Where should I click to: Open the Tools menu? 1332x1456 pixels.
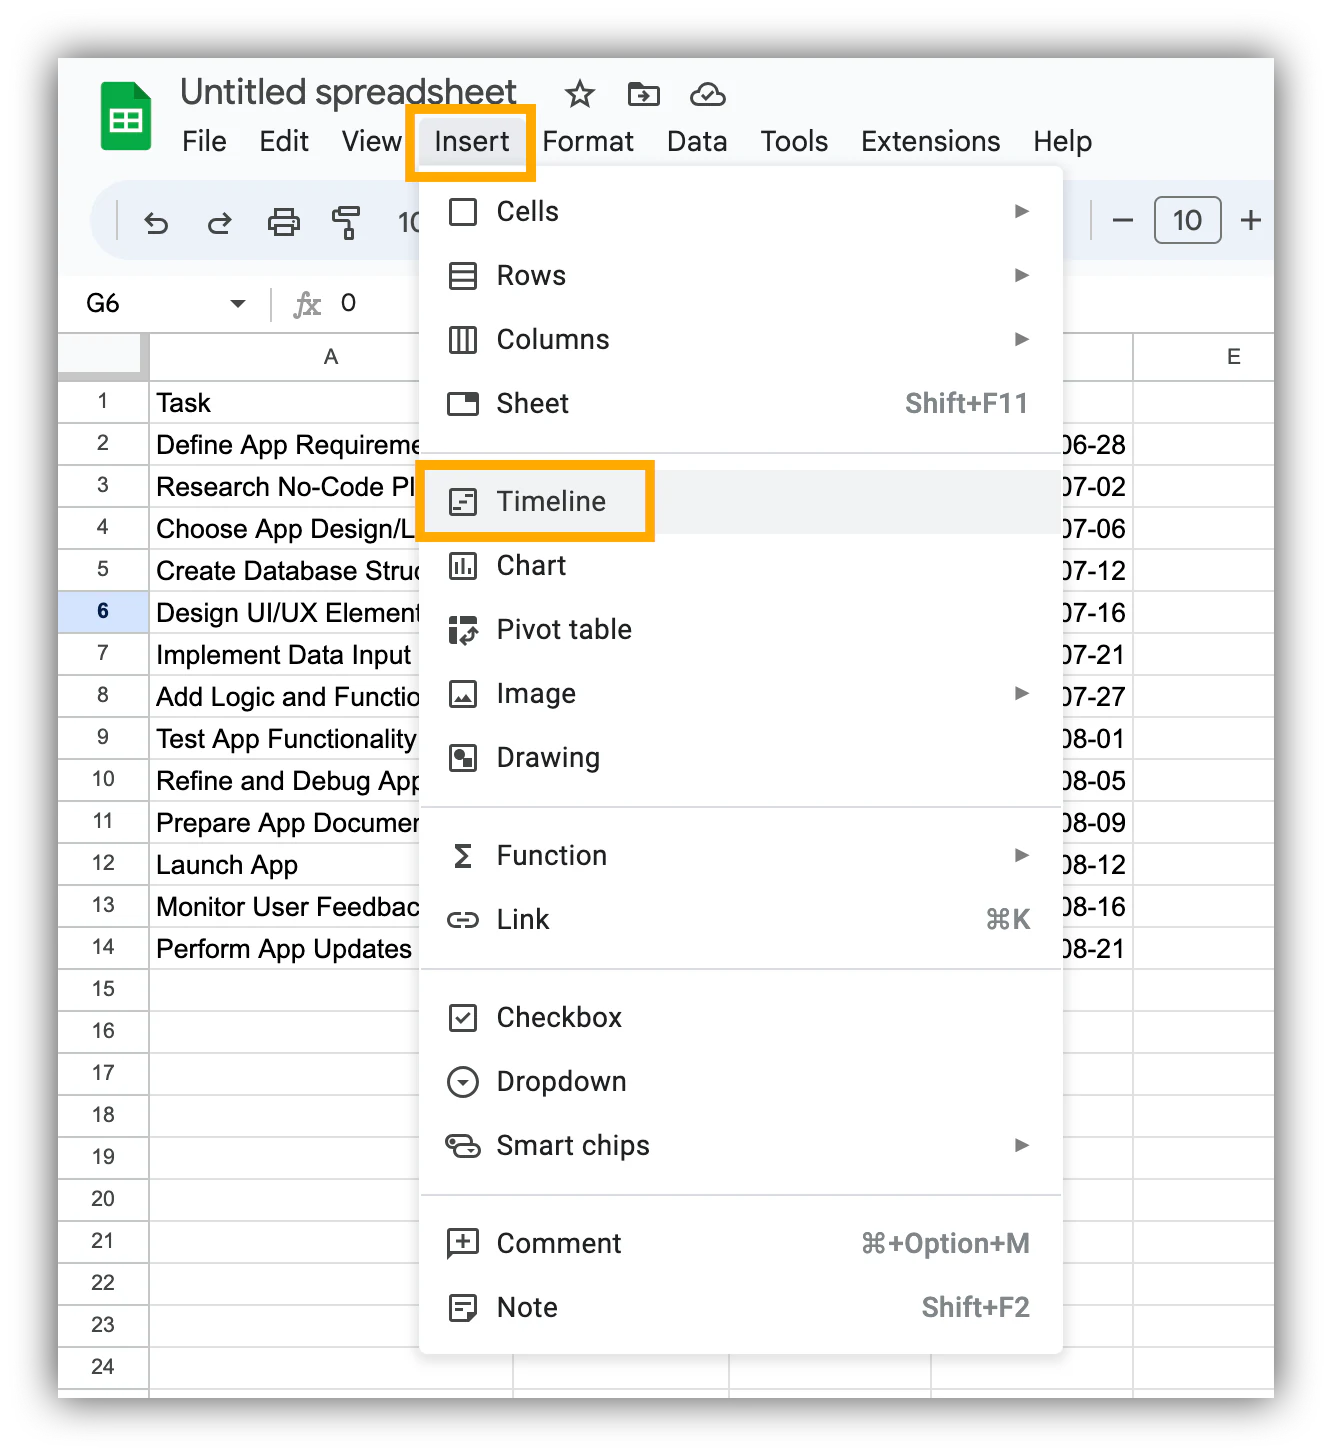794,142
